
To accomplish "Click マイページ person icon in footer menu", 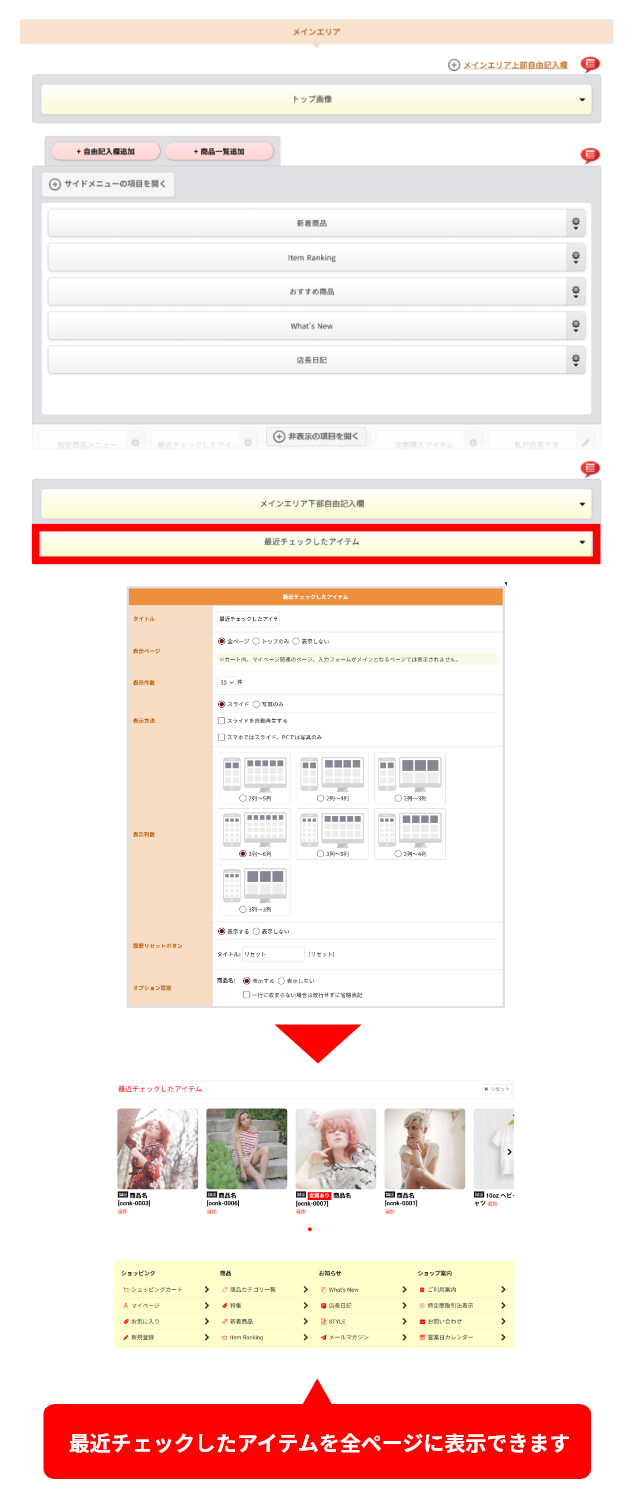I will click(126, 1305).
